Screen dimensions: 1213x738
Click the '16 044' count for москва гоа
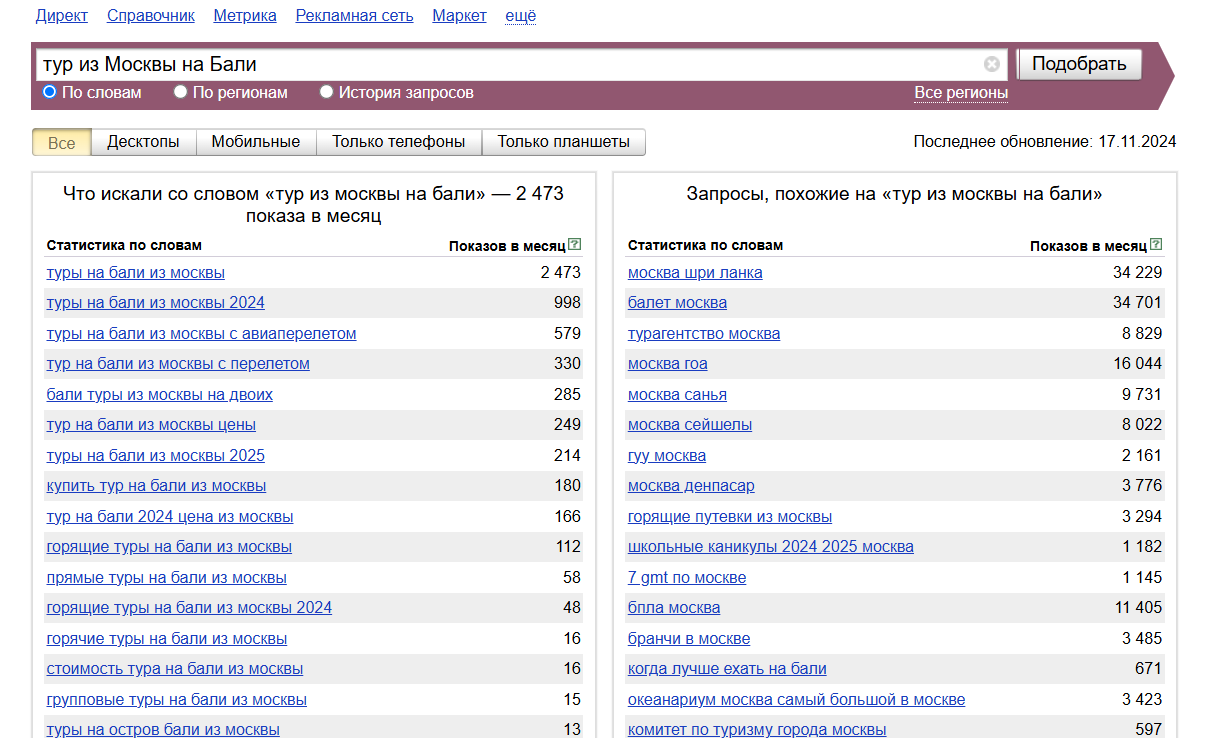(1138, 364)
